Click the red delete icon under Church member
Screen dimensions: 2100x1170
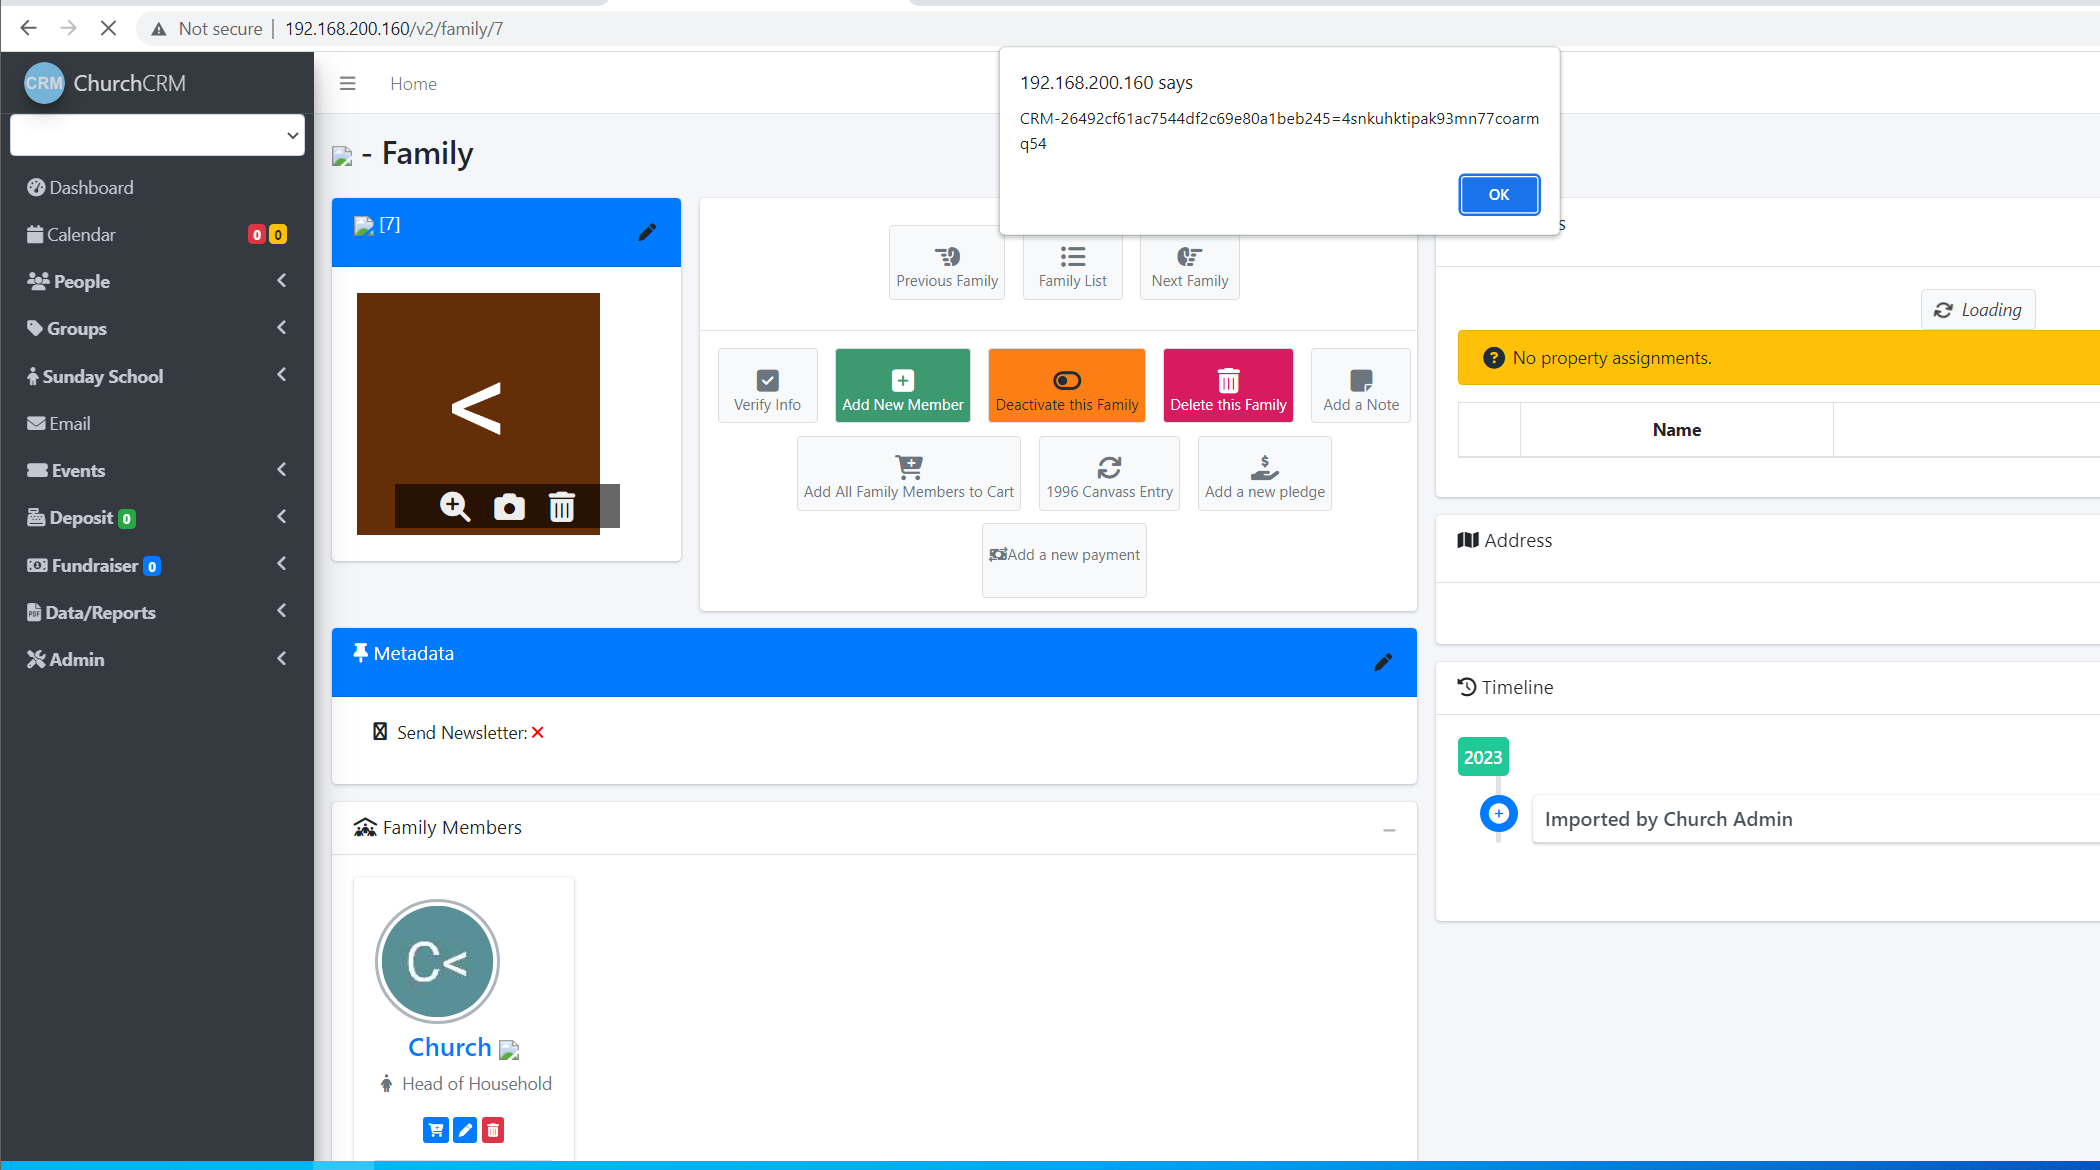[493, 1130]
